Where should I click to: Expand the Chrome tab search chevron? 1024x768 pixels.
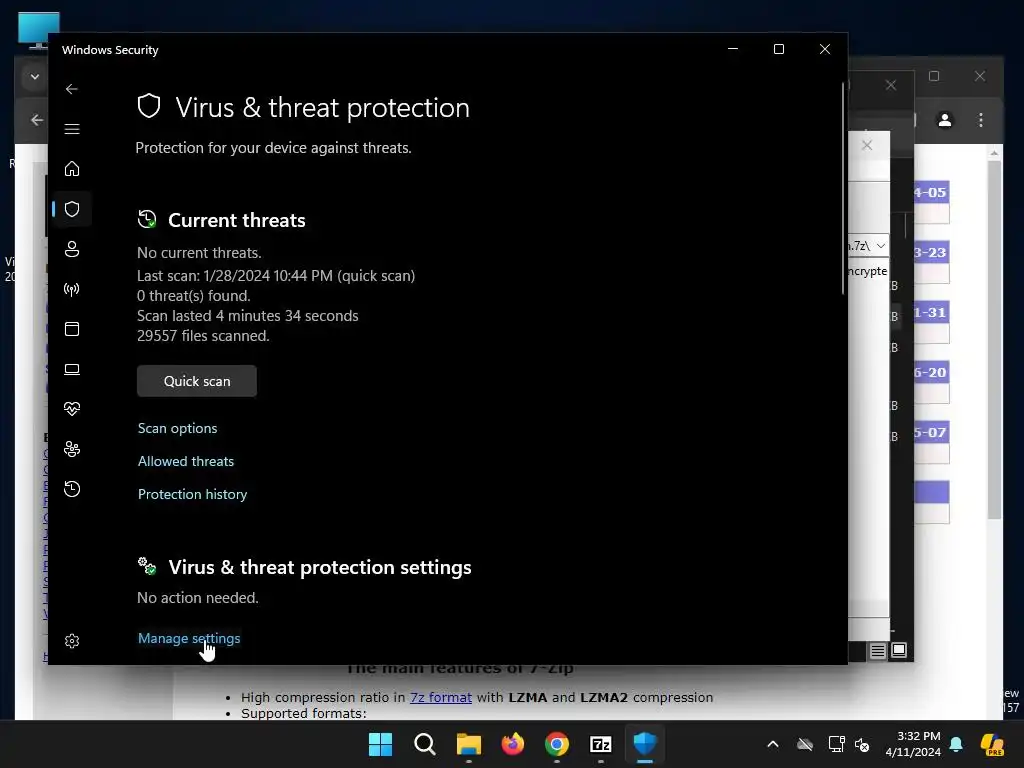coord(35,76)
